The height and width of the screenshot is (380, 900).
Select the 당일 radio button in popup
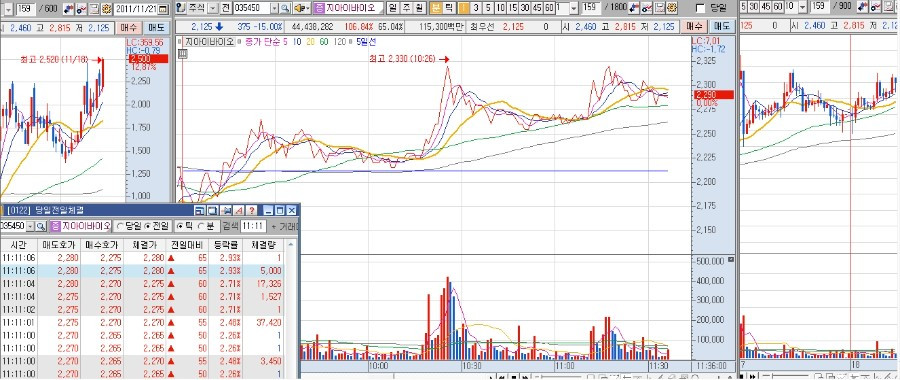pos(120,226)
